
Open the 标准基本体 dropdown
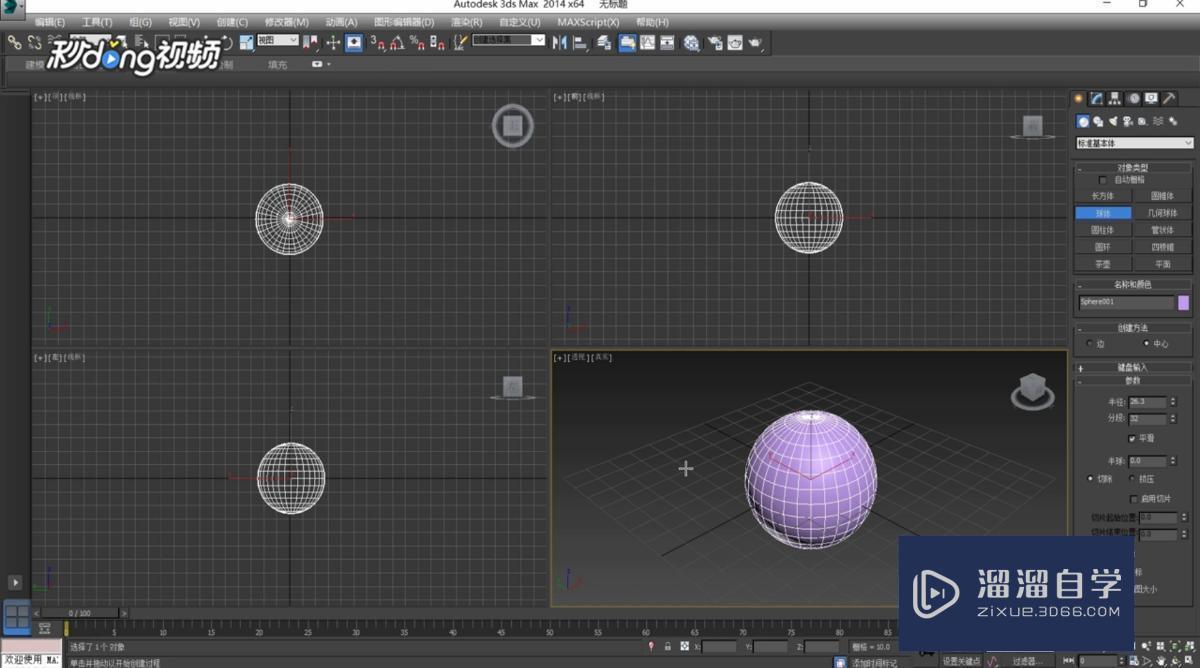(x=1133, y=143)
